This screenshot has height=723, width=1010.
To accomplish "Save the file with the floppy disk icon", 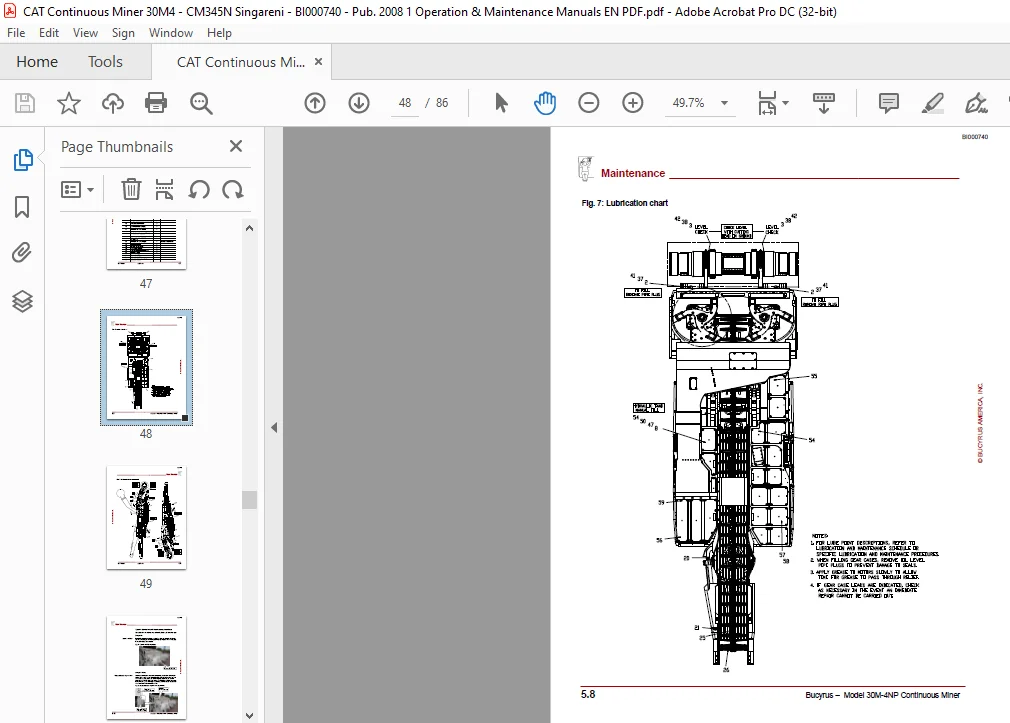I will tap(25, 103).
